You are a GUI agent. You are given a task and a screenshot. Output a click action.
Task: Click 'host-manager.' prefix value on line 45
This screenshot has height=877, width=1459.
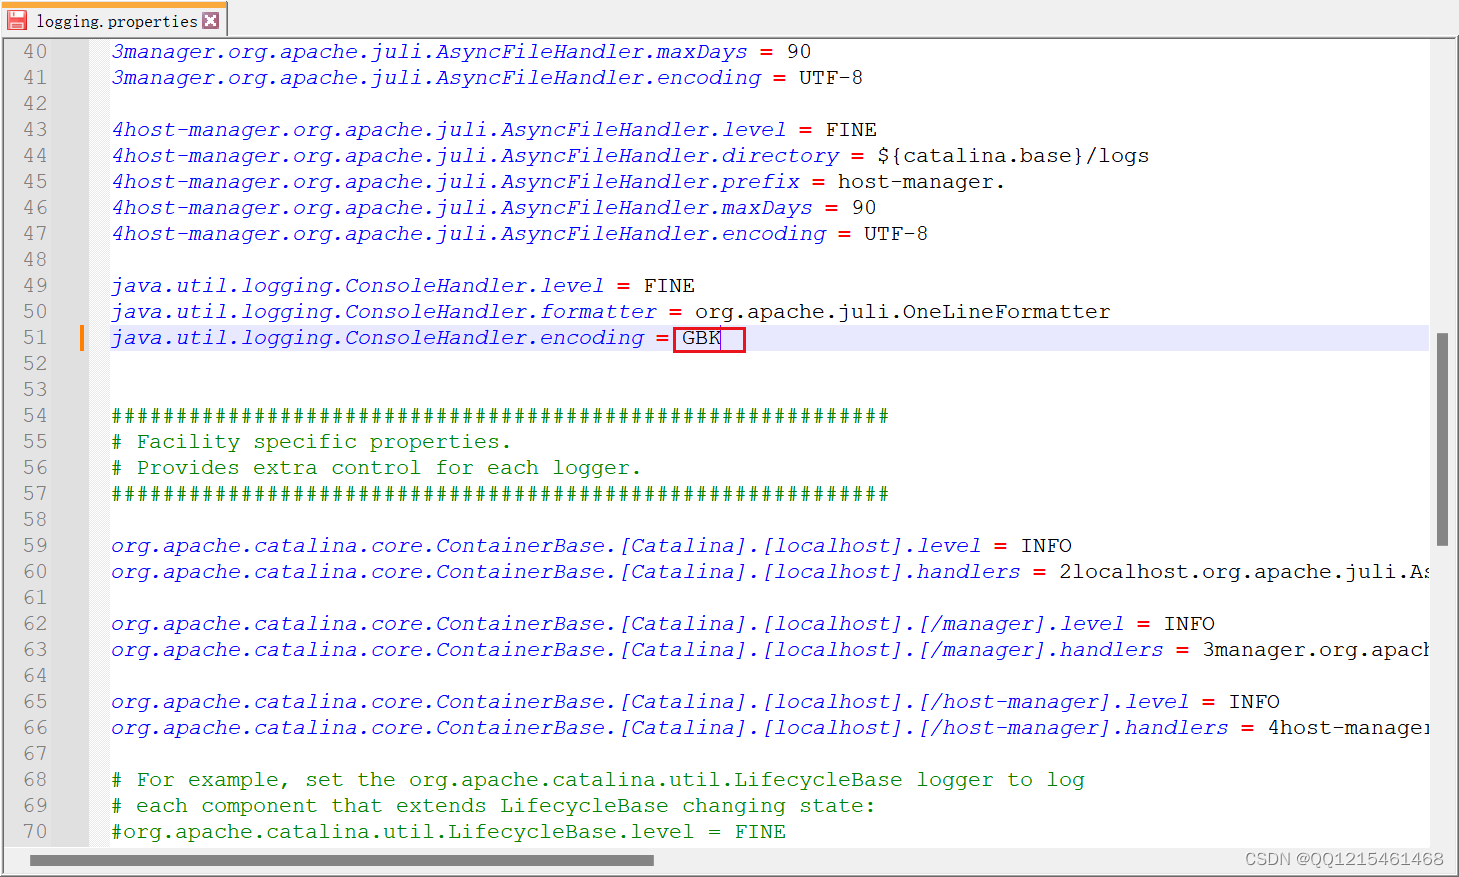click(921, 182)
